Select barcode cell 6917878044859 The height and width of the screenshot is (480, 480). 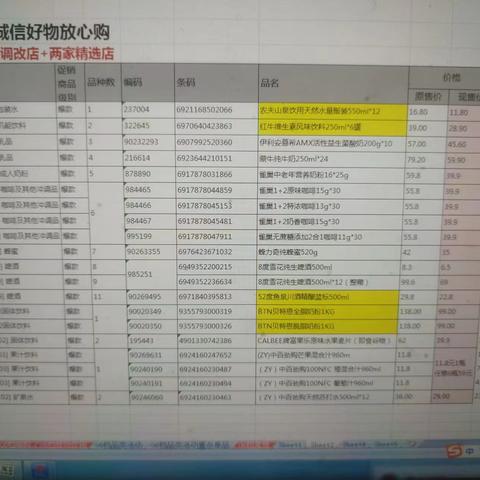(217, 190)
